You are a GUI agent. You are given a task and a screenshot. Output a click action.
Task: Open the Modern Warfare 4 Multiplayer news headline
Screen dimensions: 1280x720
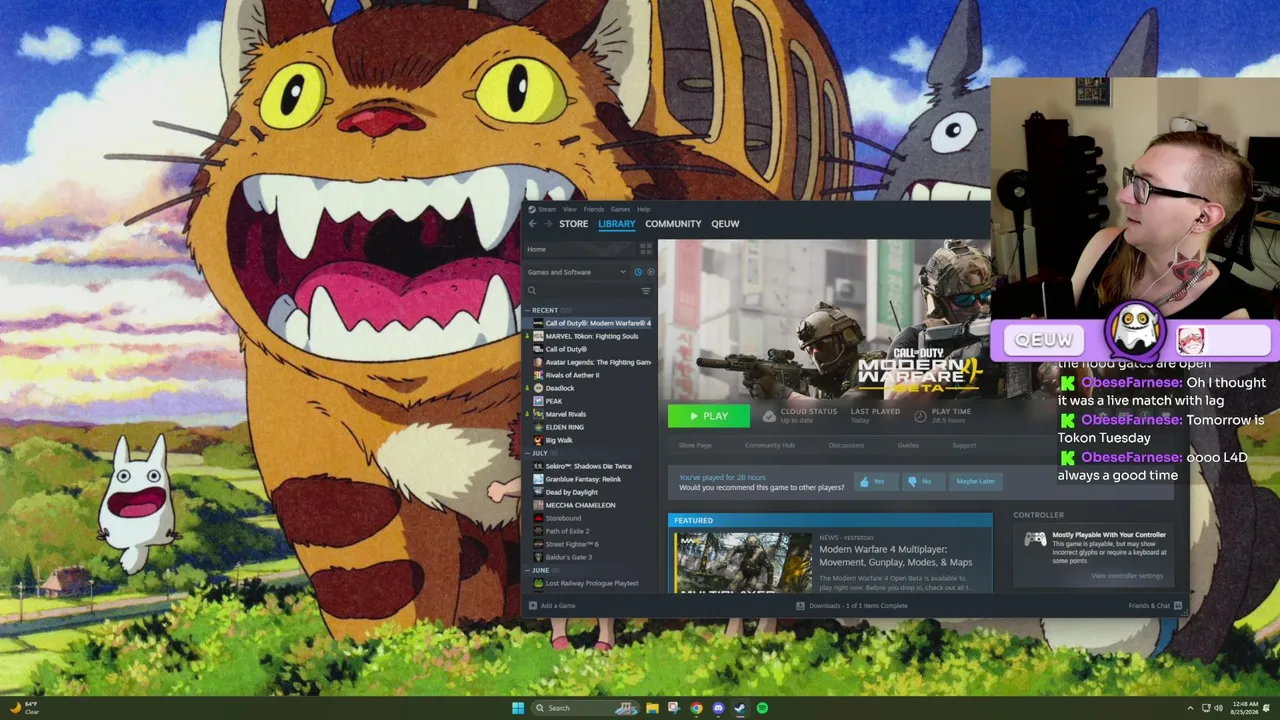coord(895,555)
